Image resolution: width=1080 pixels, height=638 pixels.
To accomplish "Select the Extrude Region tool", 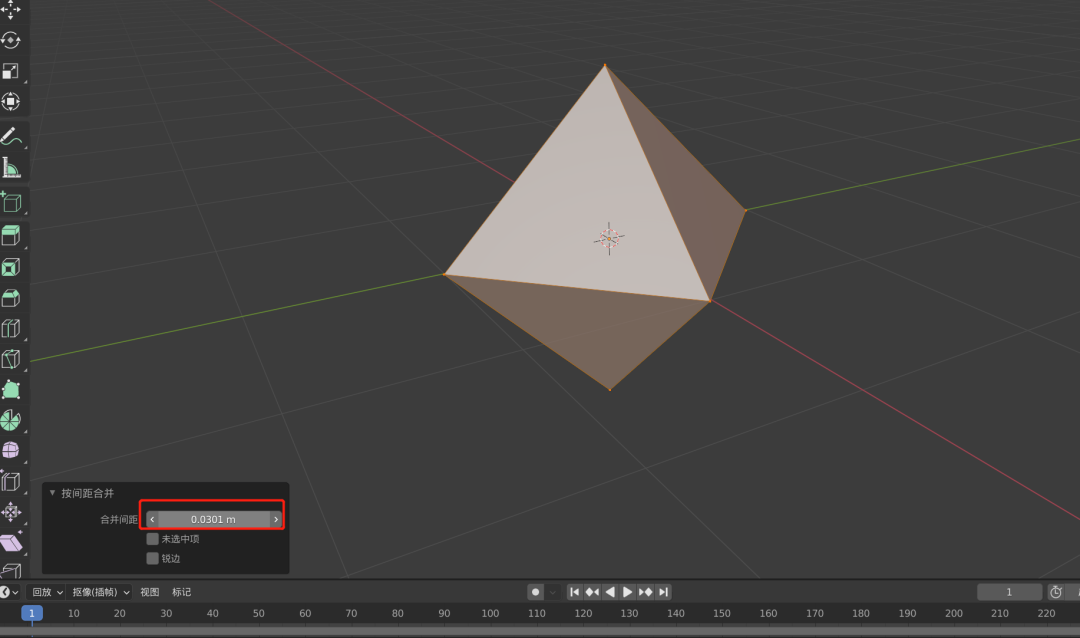I will pos(10,236).
